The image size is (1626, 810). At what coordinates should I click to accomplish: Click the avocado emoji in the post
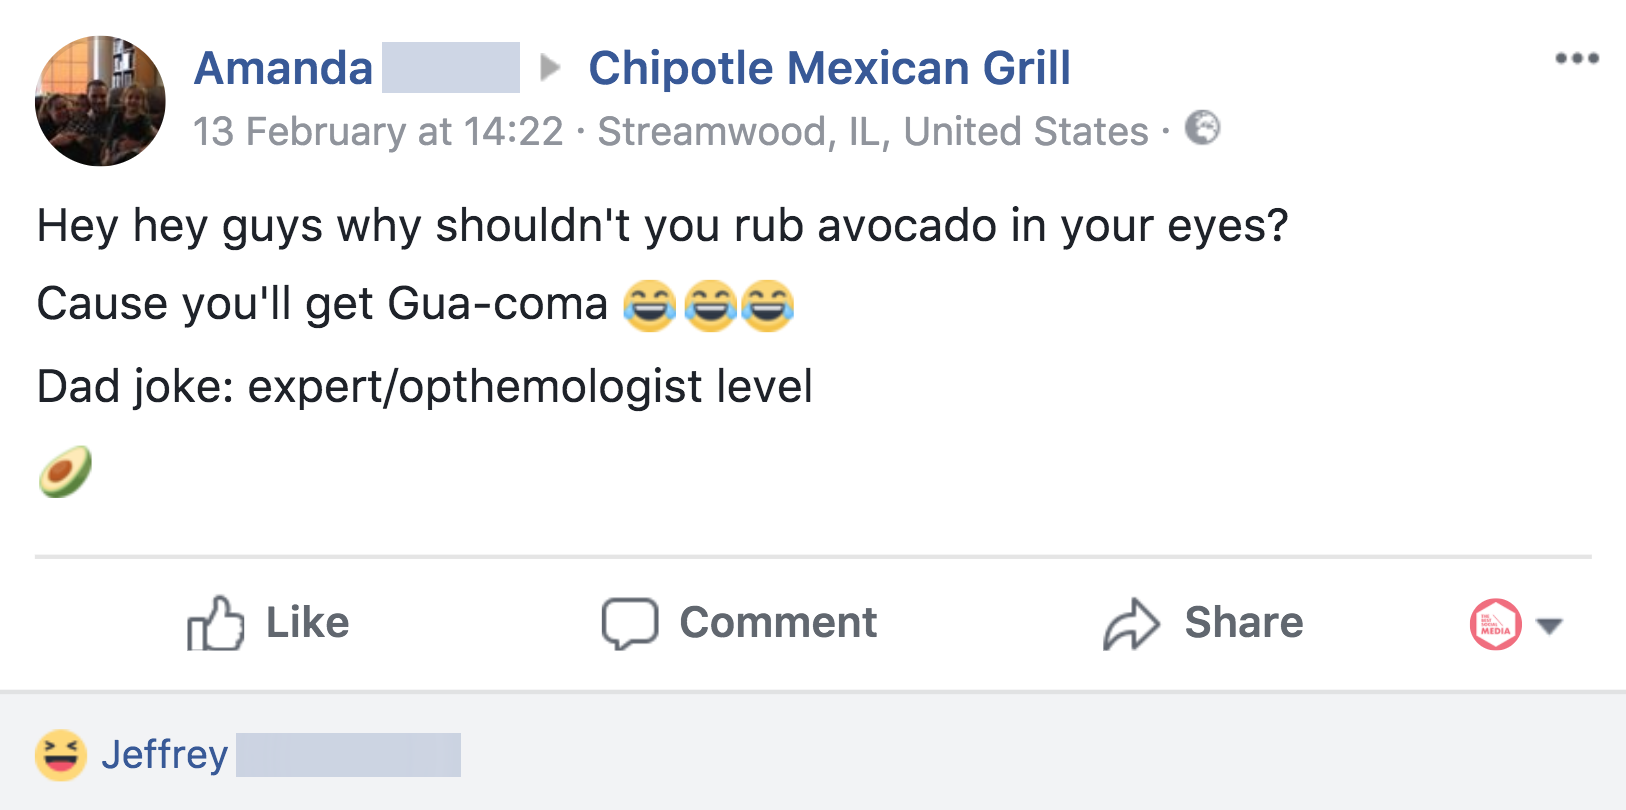point(65,471)
